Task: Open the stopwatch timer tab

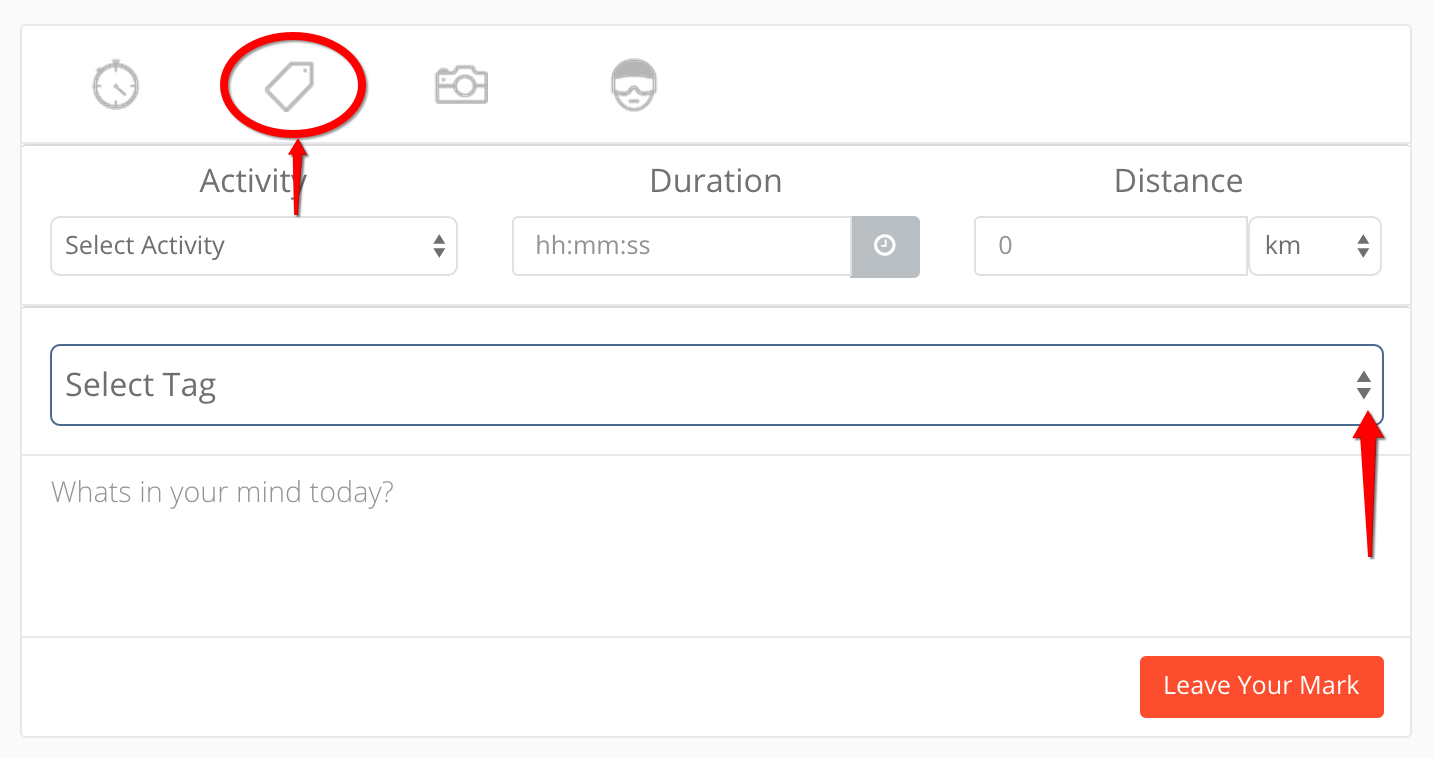Action: point(116,84)
